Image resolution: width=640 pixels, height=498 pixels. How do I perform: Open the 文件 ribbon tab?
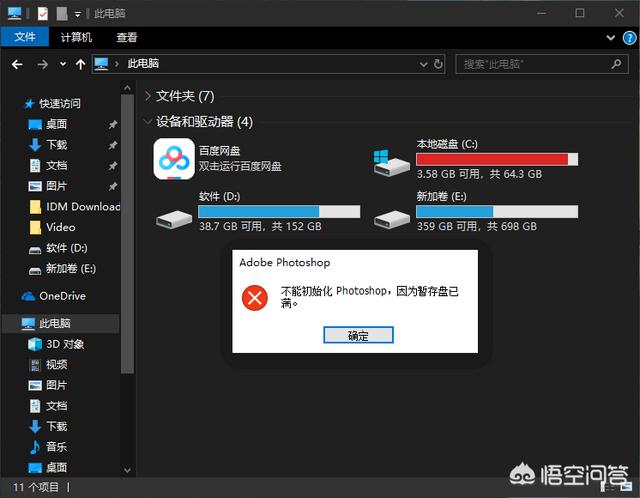pos(25,37)
